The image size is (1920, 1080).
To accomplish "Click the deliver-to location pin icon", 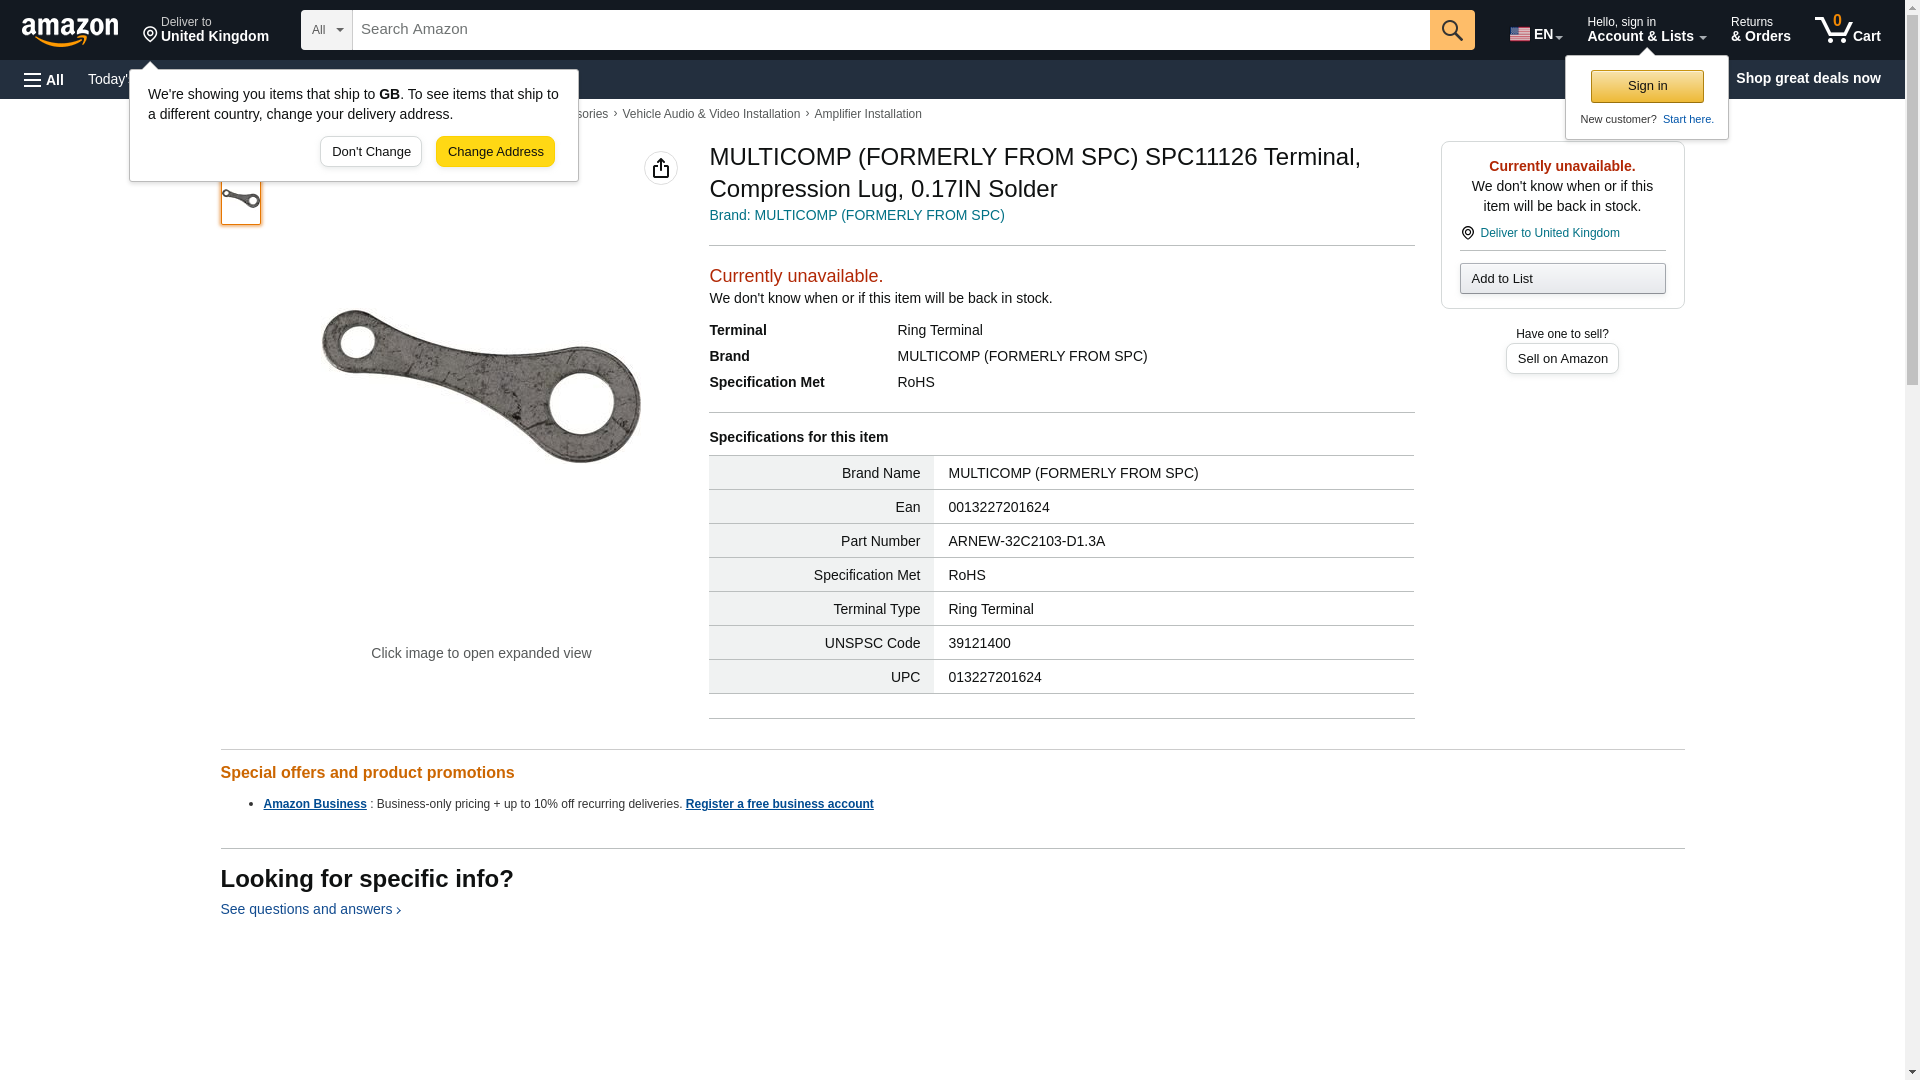I will pos(150,36).
